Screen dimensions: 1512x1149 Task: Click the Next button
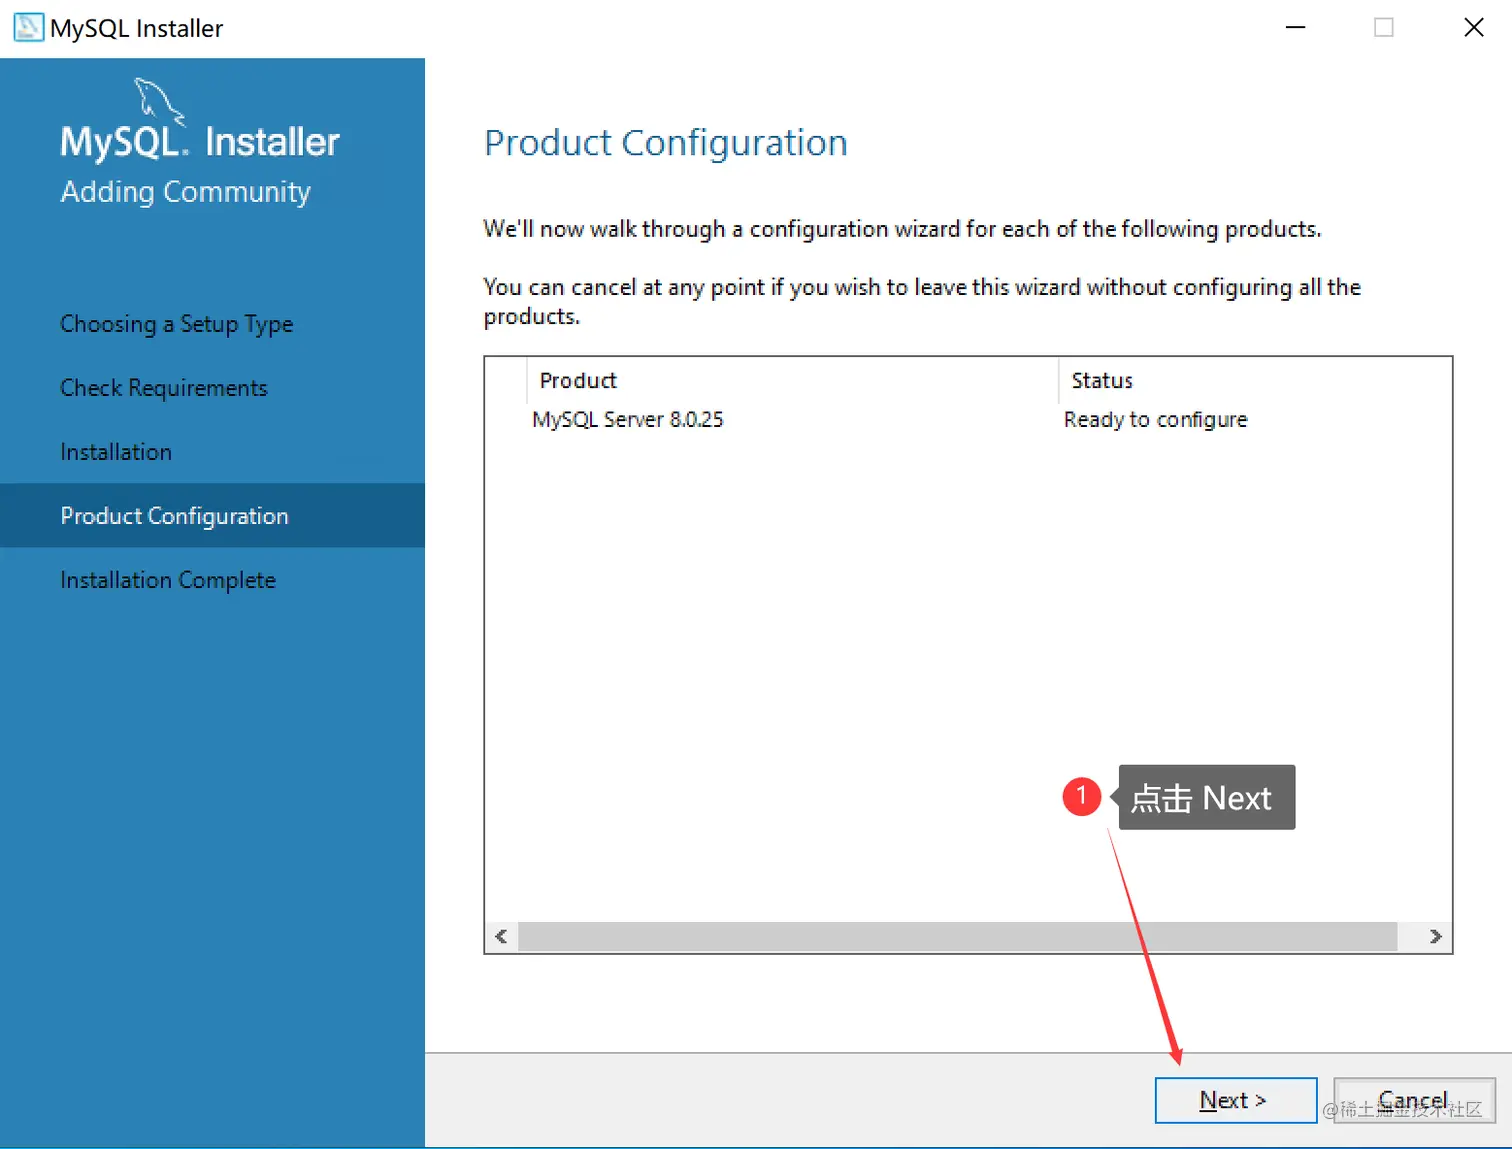(1235, 1100)
